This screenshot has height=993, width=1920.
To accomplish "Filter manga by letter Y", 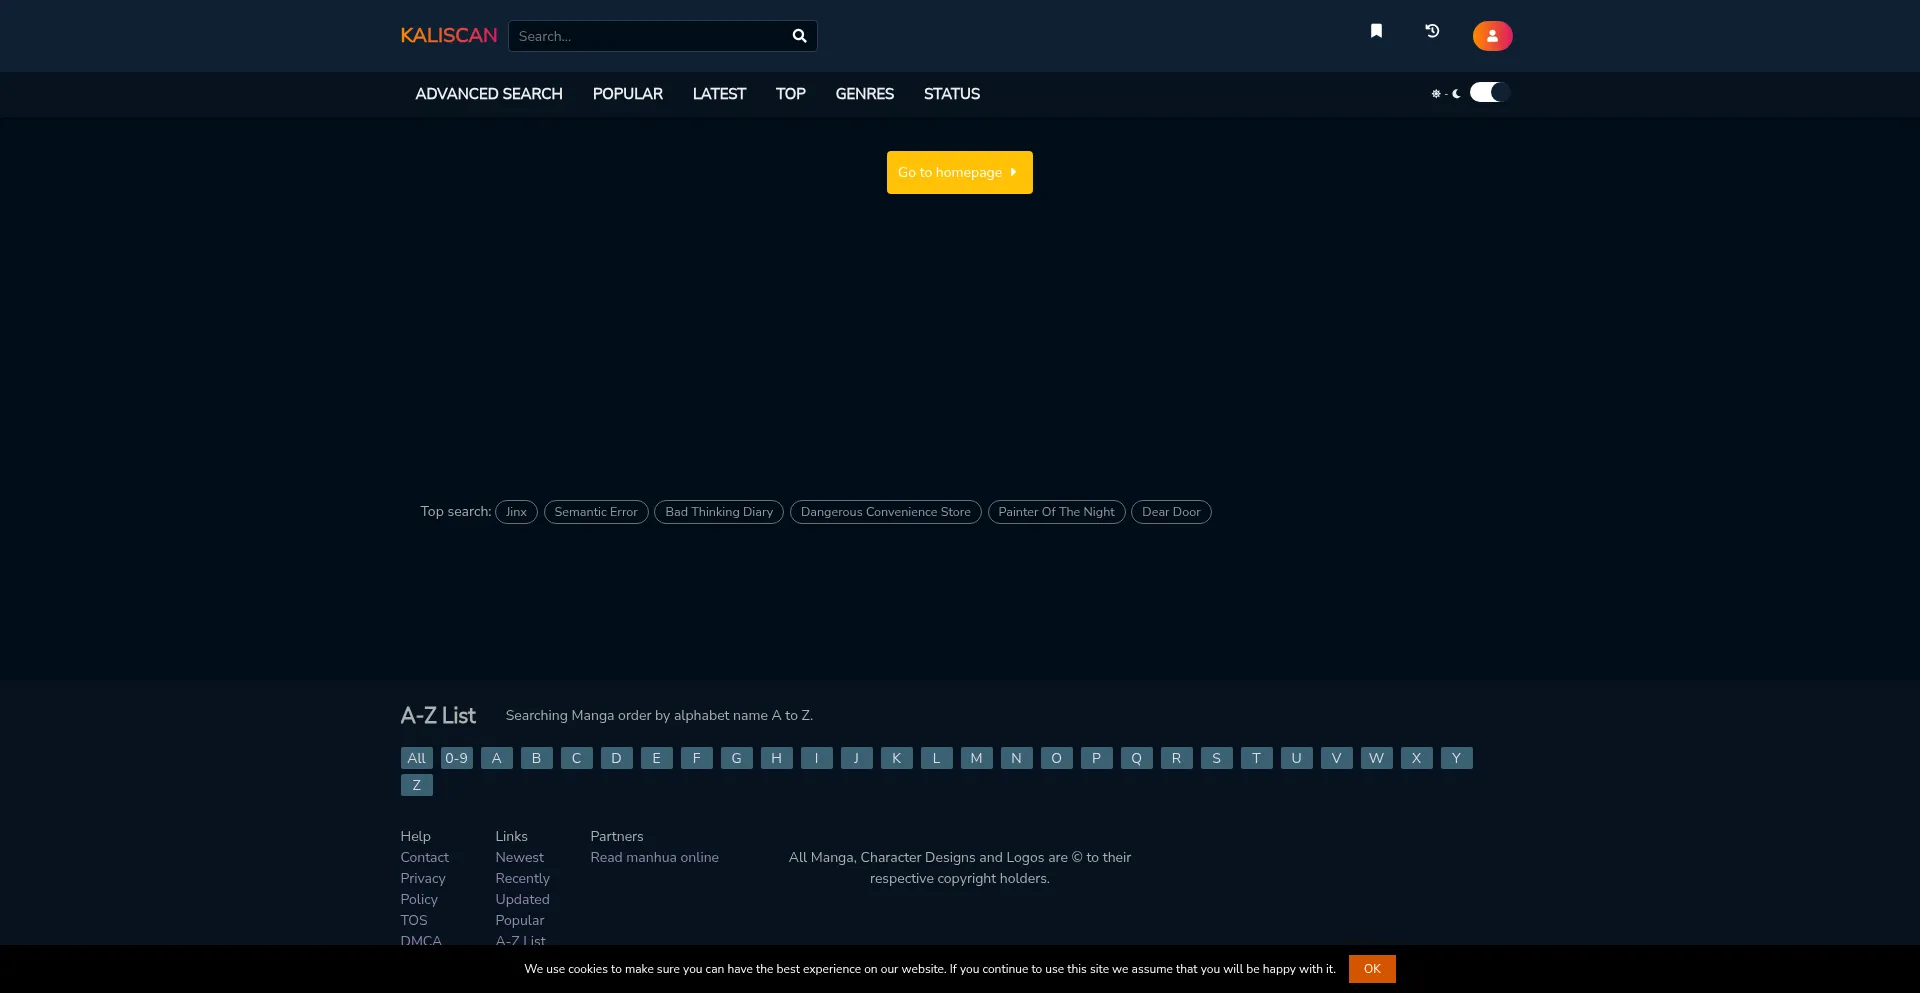I will pos(1457,758).
